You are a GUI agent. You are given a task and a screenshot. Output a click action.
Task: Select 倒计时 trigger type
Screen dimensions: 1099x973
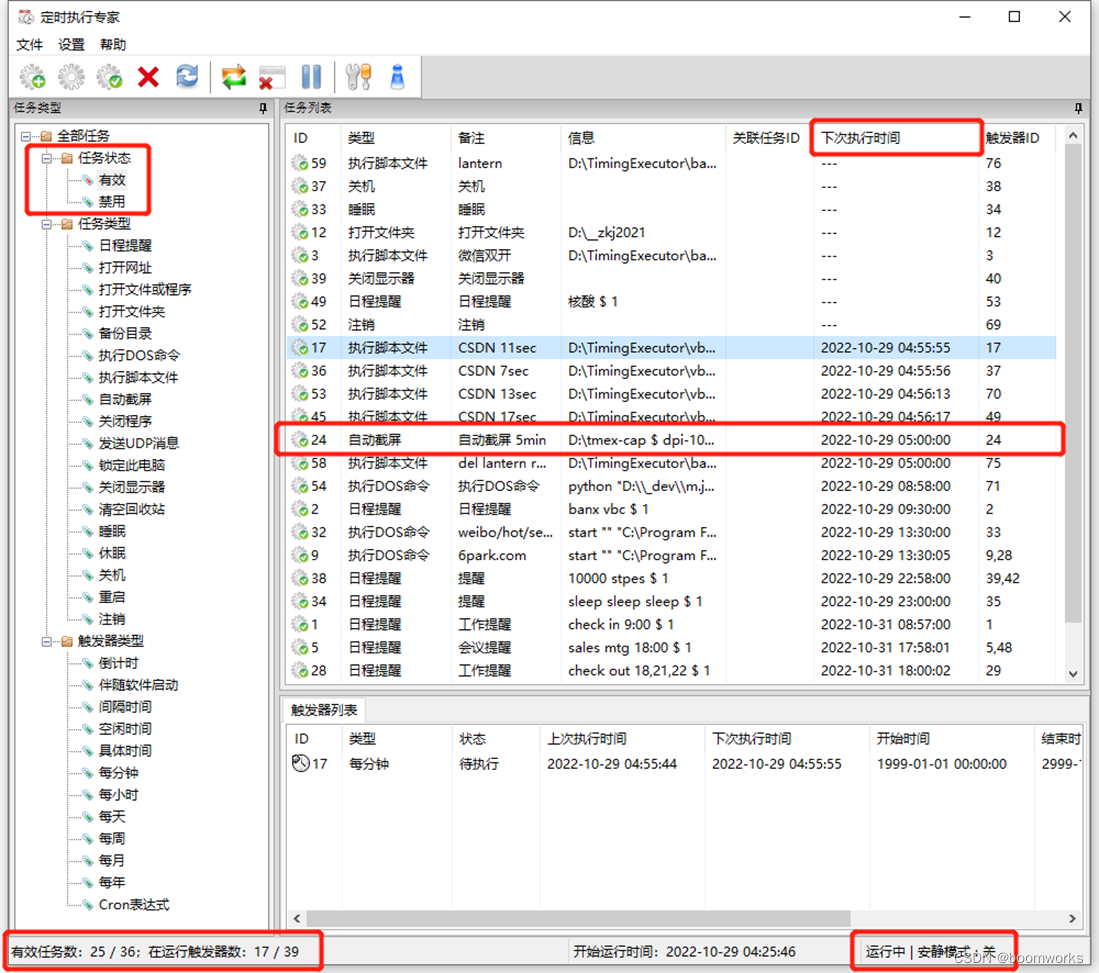pos(118,663)
